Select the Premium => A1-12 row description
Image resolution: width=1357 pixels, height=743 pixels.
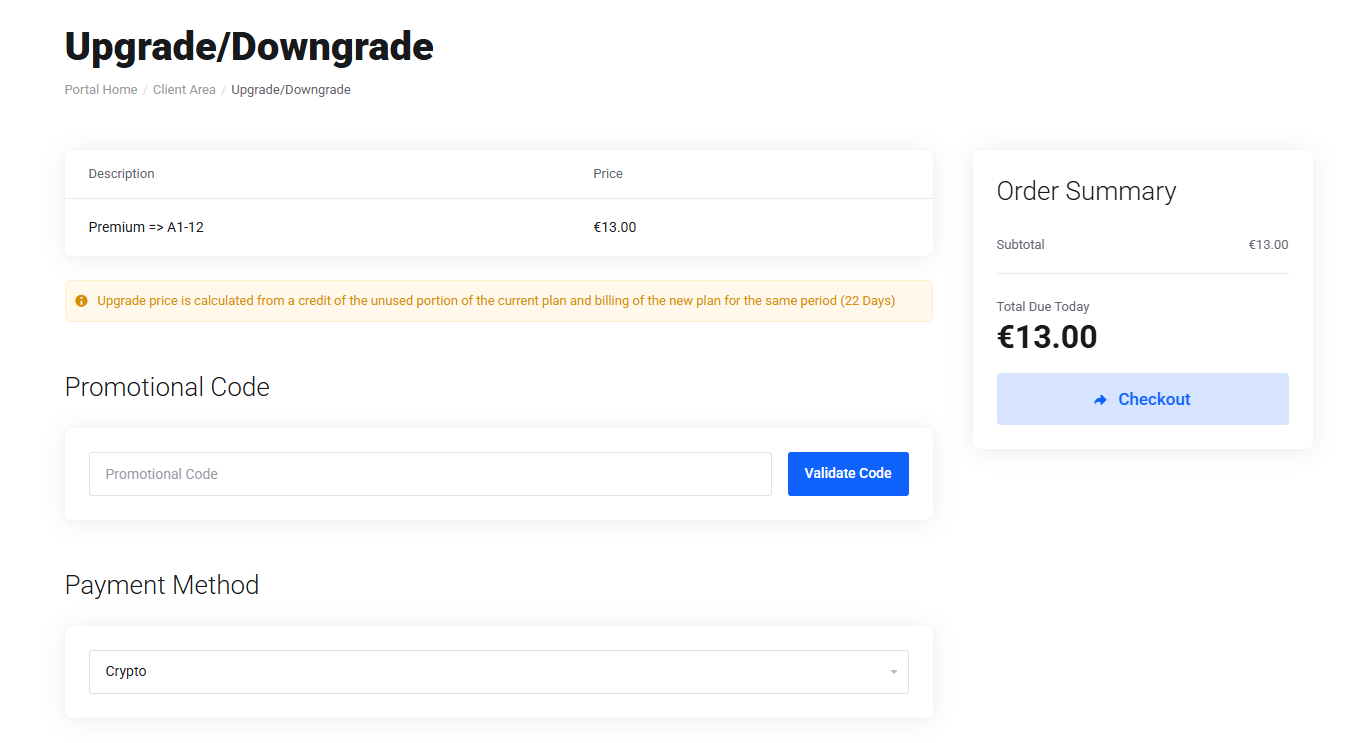[x=146, y=228]
